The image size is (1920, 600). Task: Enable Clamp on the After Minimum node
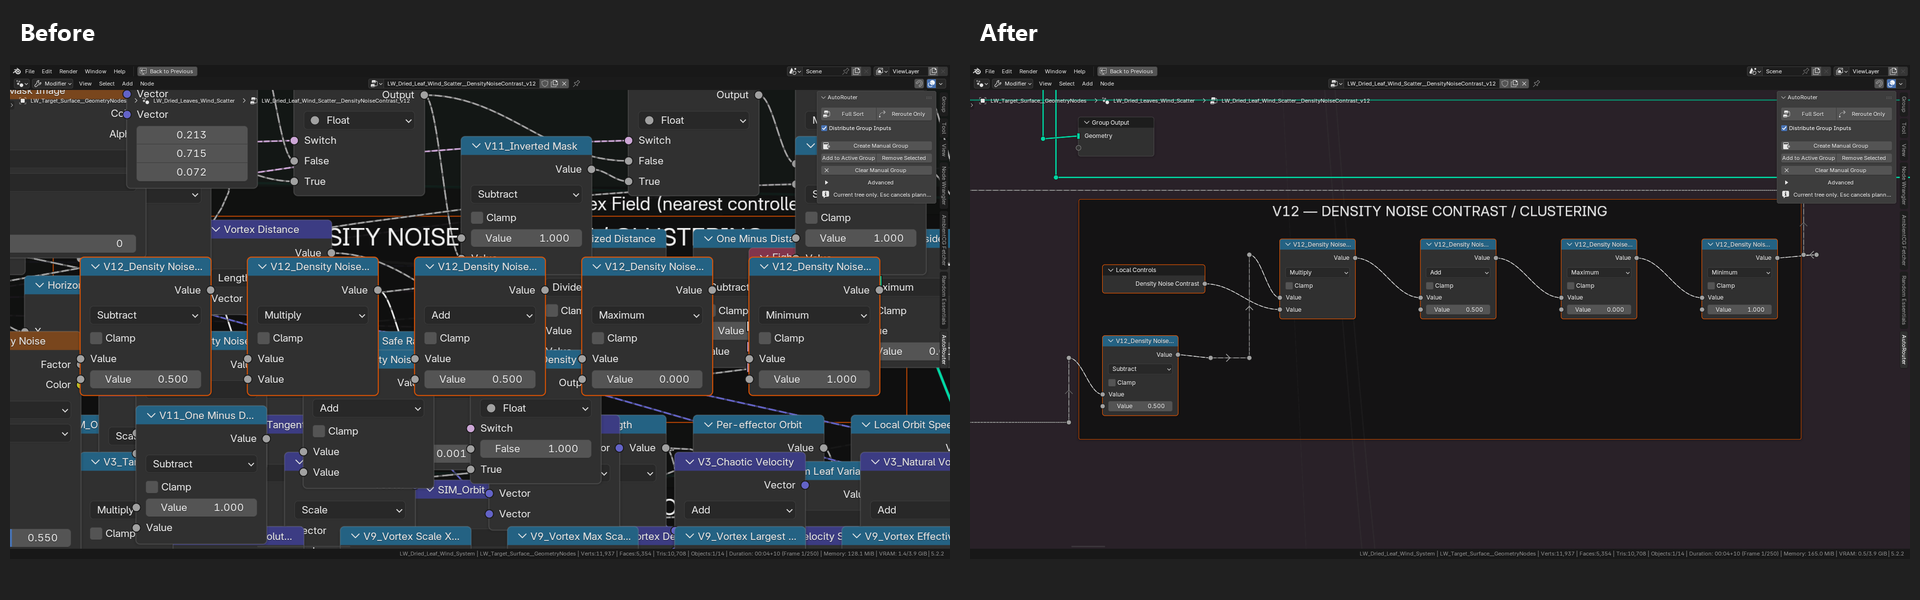coord(1712,286)
